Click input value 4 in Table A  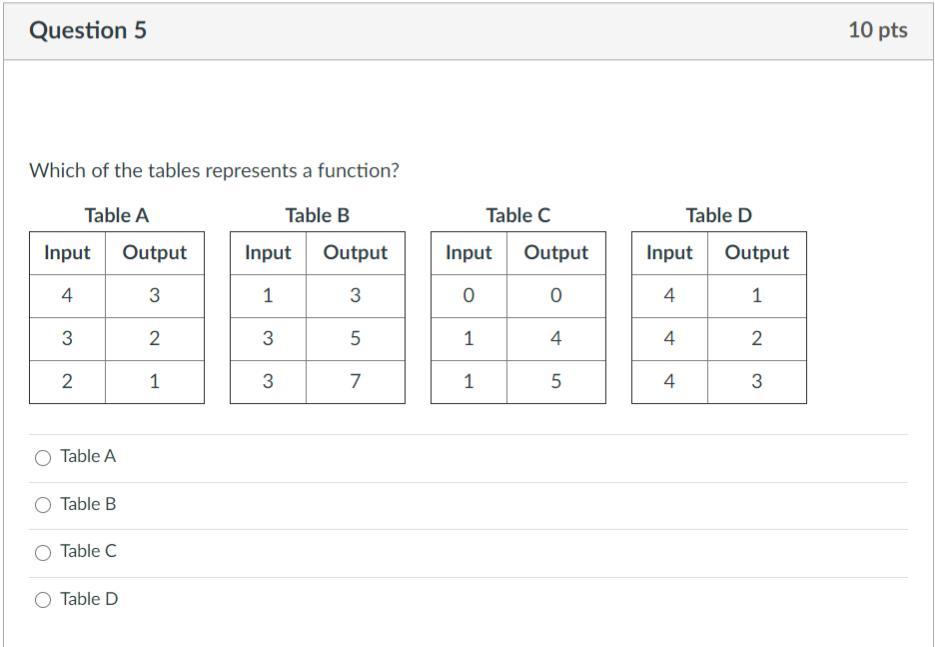pyautogui.click(x=67, y=296)
